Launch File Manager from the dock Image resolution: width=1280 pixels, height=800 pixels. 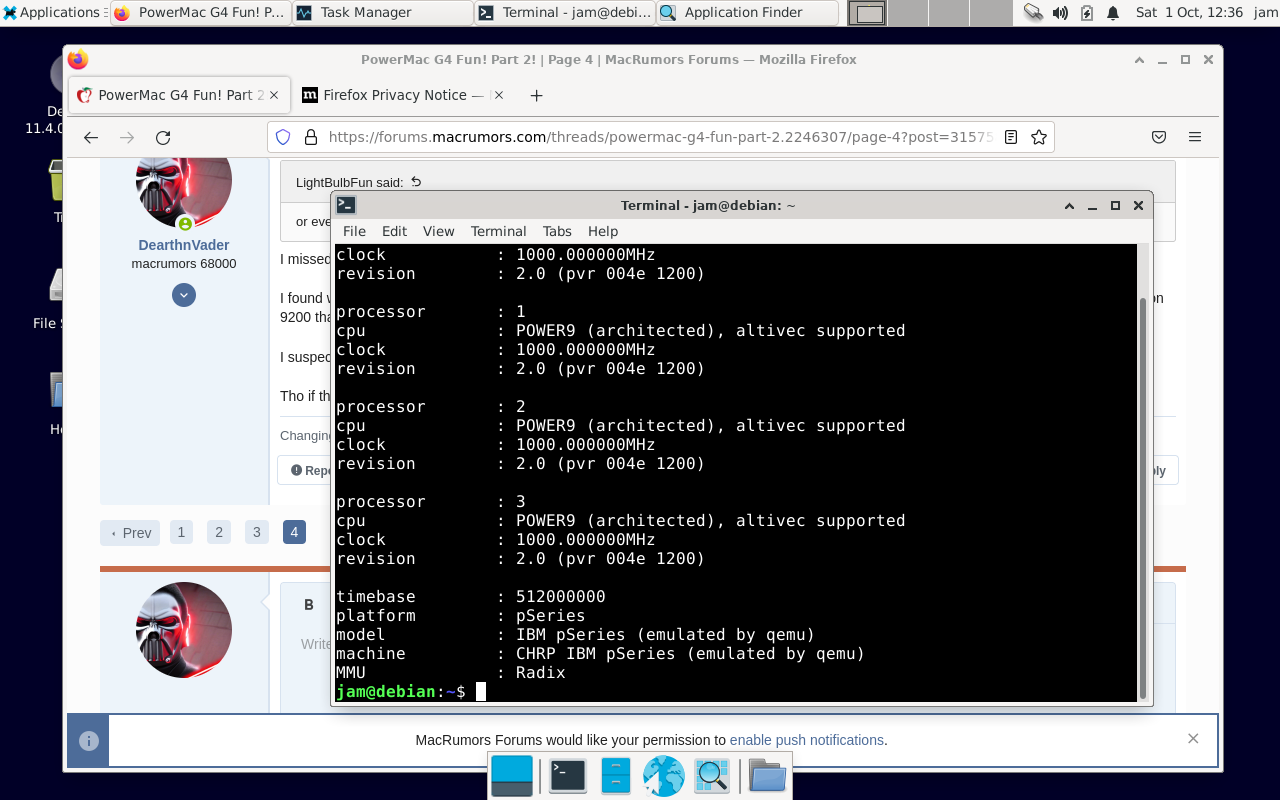(x=616, y=776)
